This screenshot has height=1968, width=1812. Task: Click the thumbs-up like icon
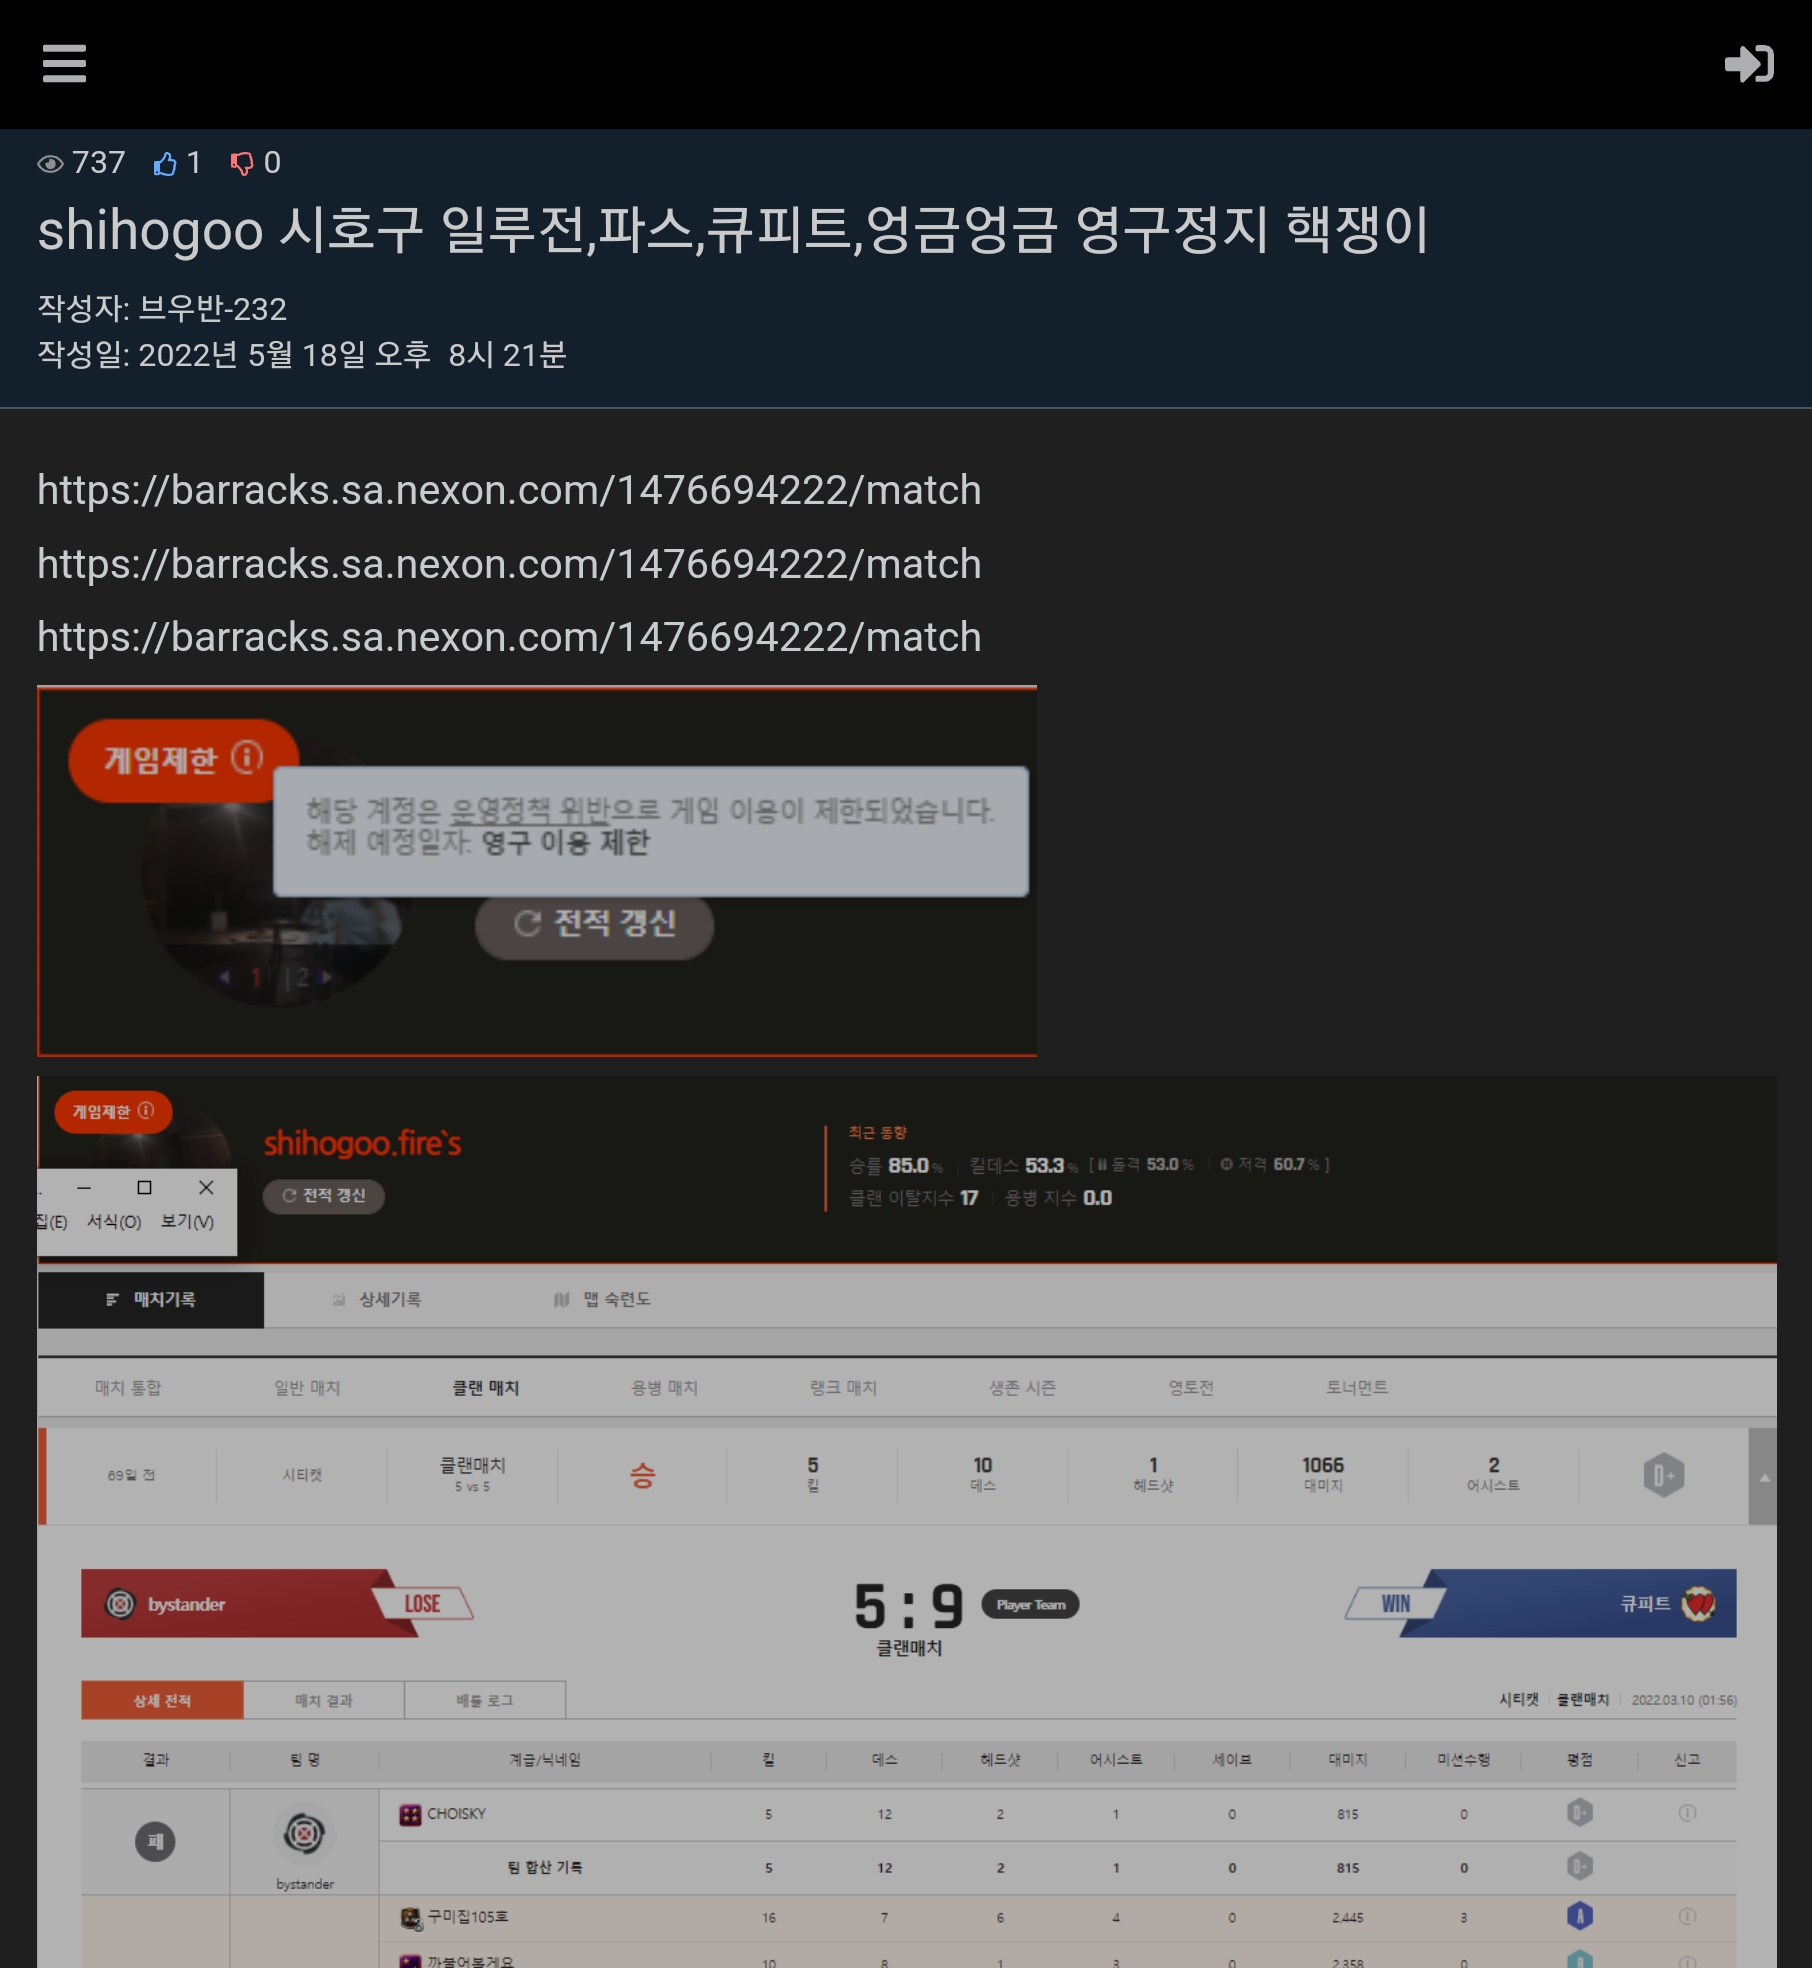(165, 163)
